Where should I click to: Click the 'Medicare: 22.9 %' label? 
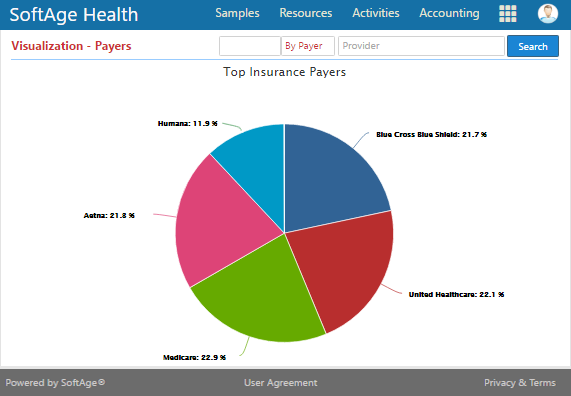point(194,357)
